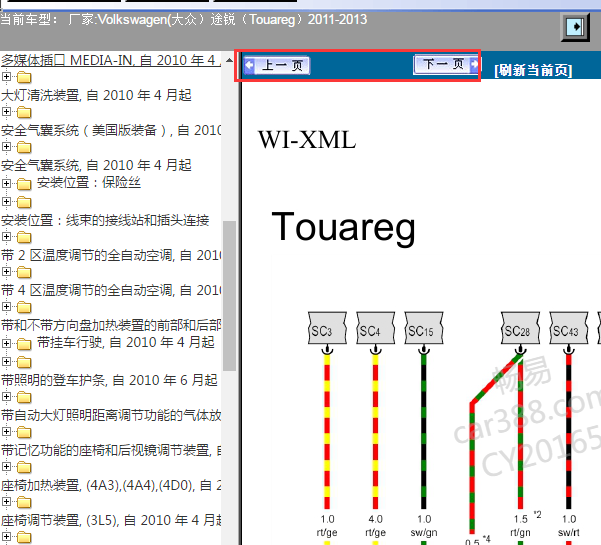This screenshot has width=601, height=545.
Task: Click the 1.0 sw/gn wire label
Action: tap(424, 525)
